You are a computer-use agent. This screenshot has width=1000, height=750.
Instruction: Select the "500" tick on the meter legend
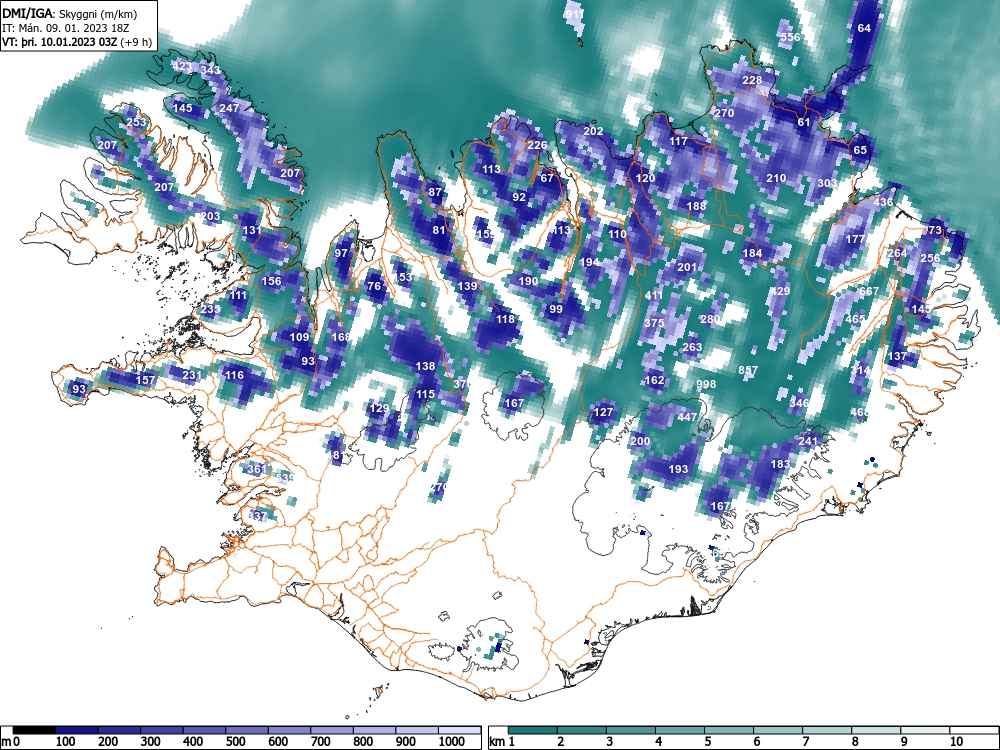click(236, 742)
